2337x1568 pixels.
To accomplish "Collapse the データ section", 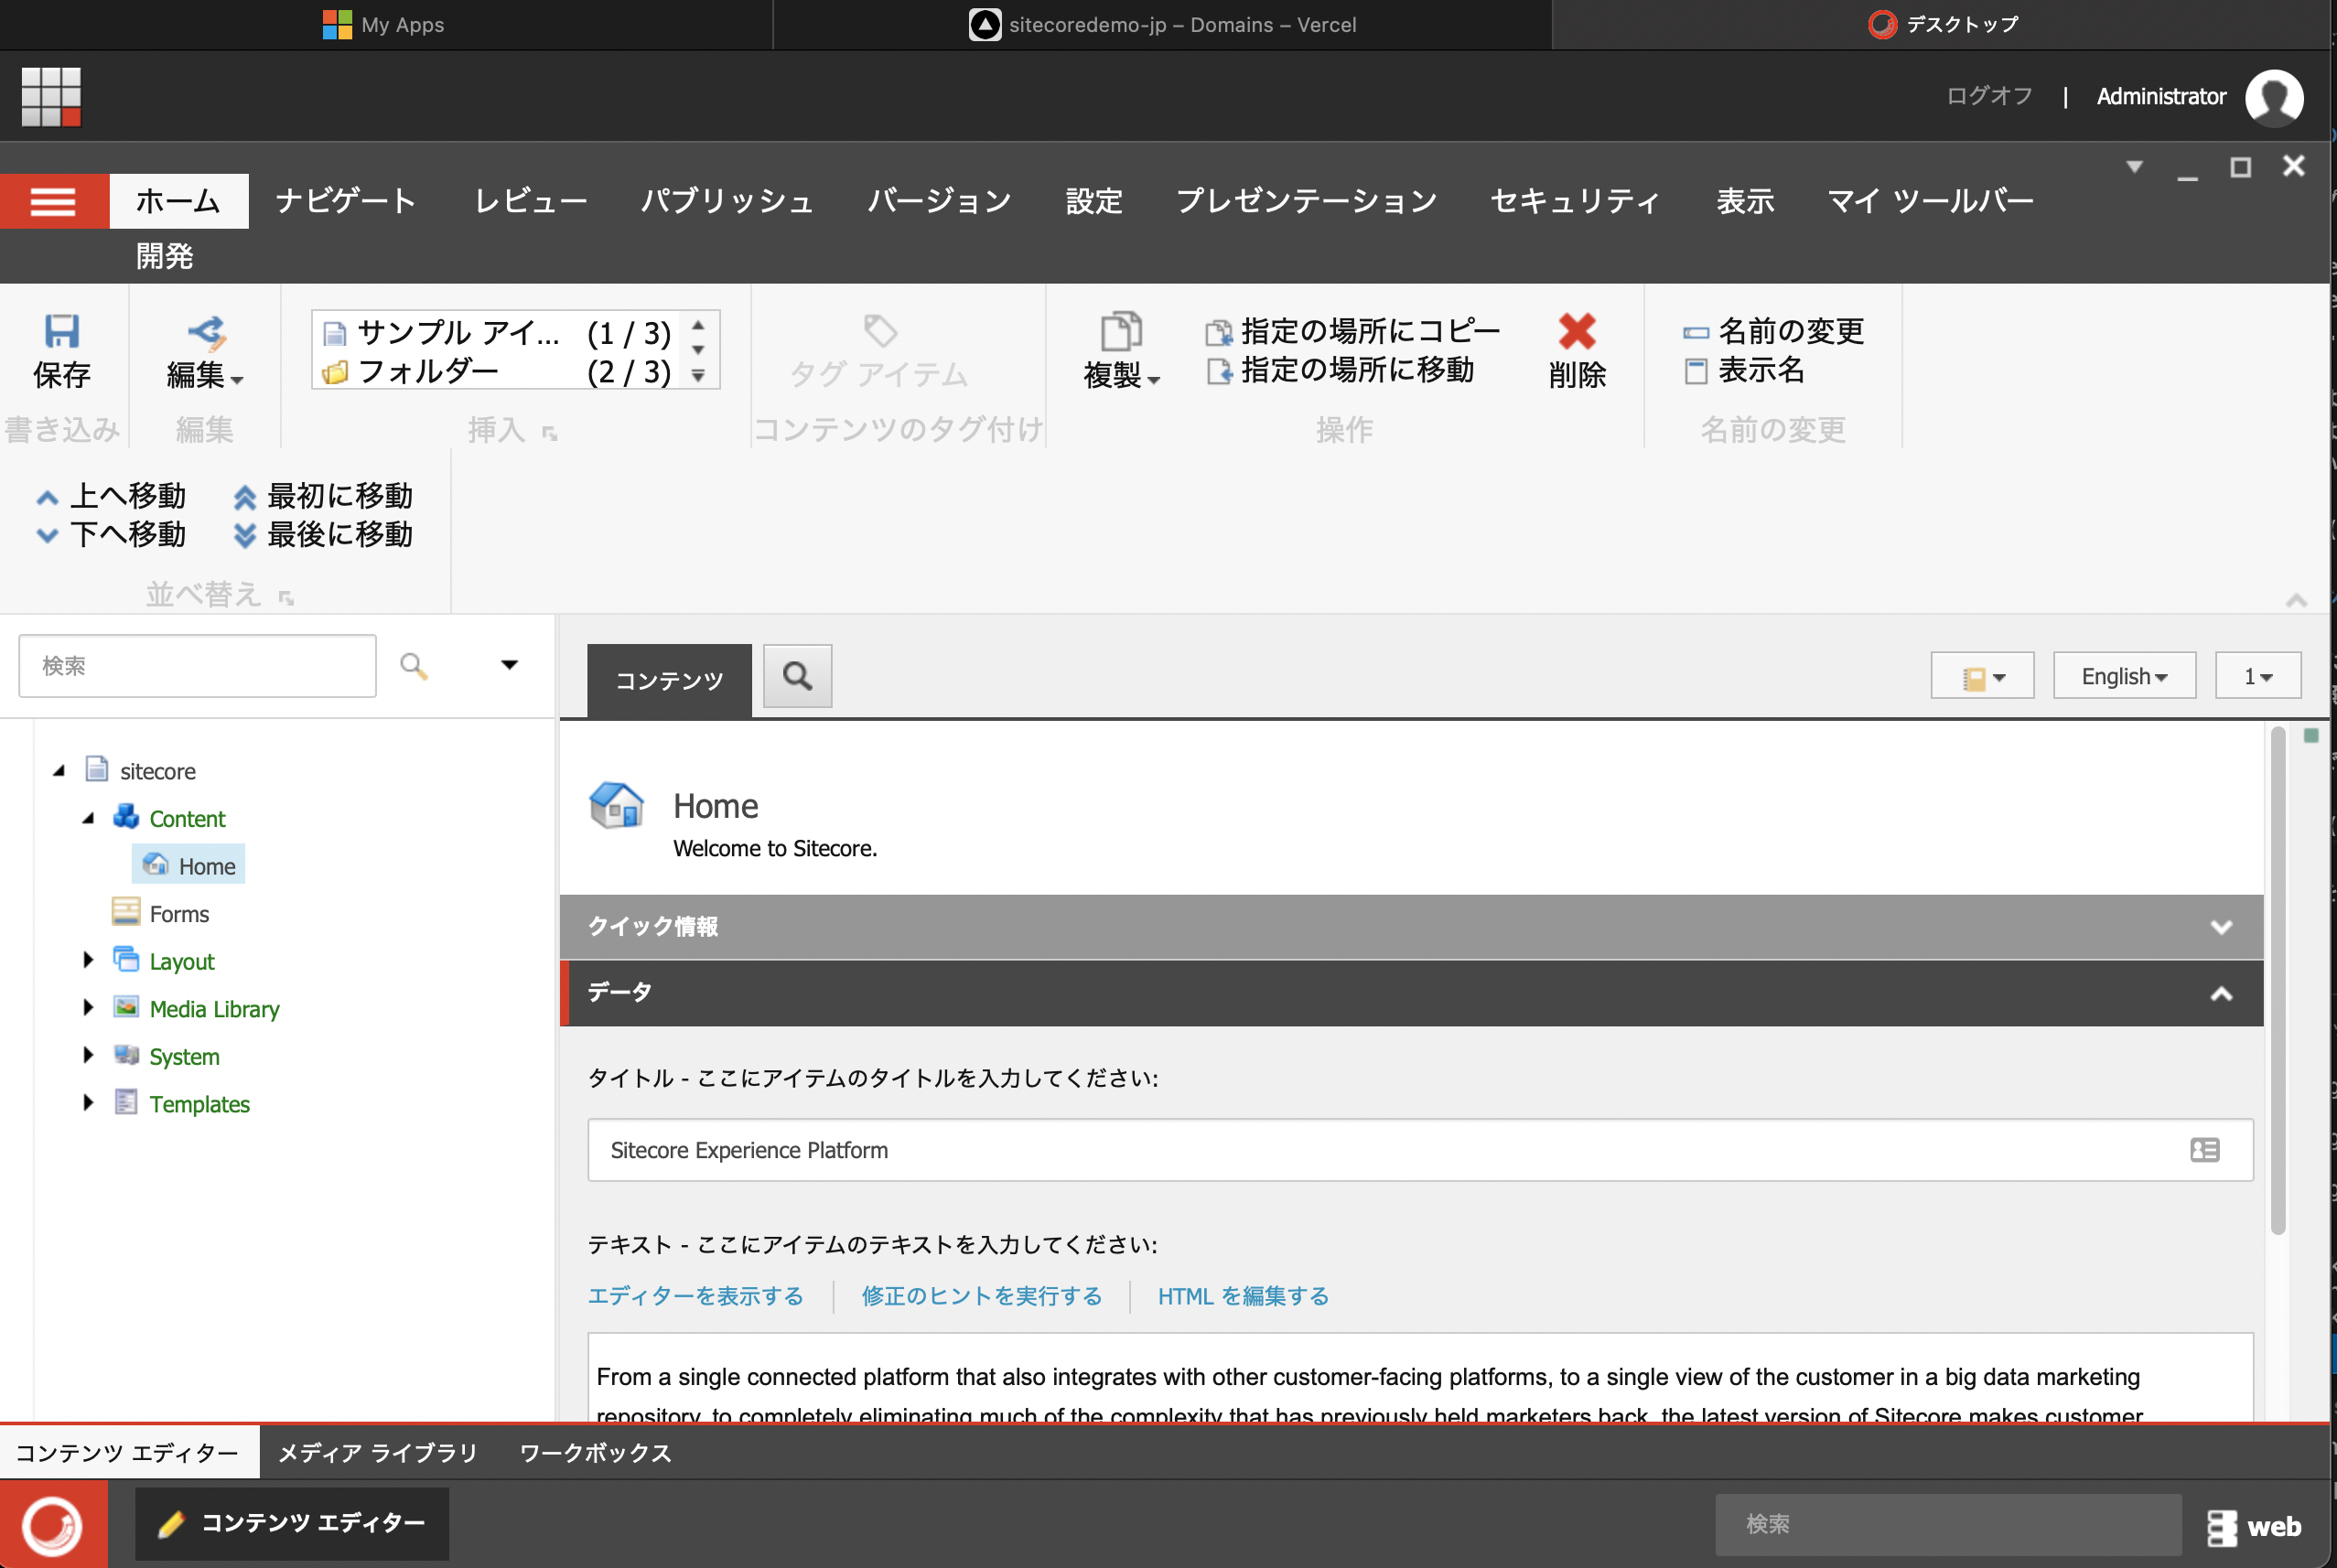I will pyautogui.click(x=1411, y=993).
